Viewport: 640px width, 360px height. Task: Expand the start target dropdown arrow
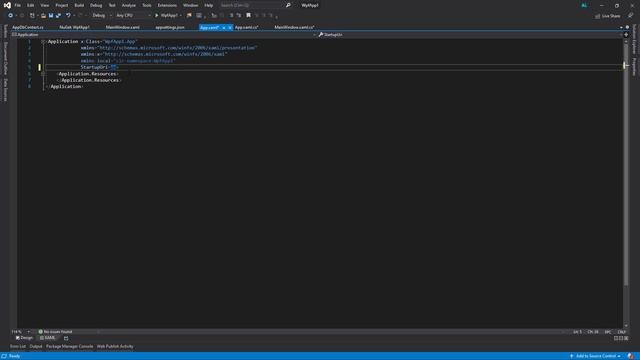click(181, 16)
